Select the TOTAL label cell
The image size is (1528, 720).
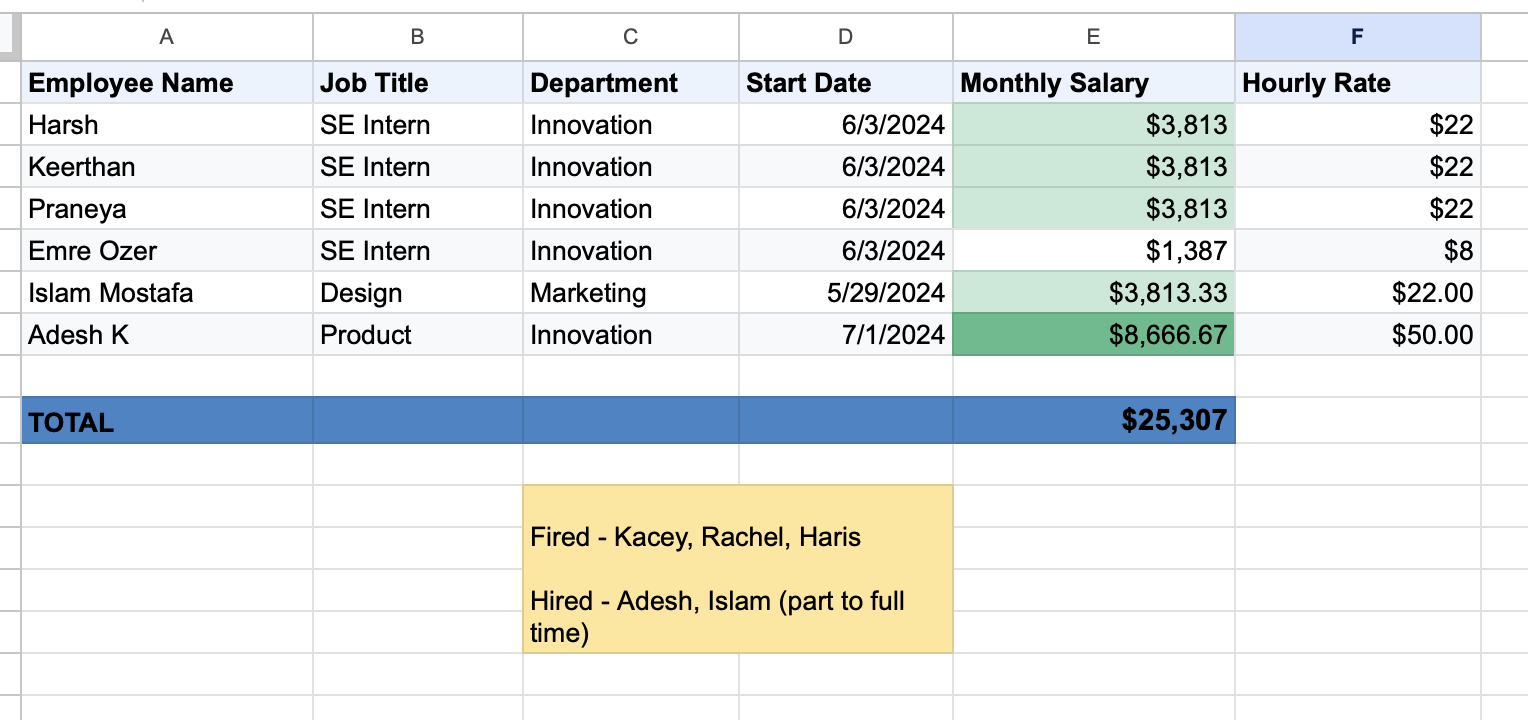[x=167, y=421]
